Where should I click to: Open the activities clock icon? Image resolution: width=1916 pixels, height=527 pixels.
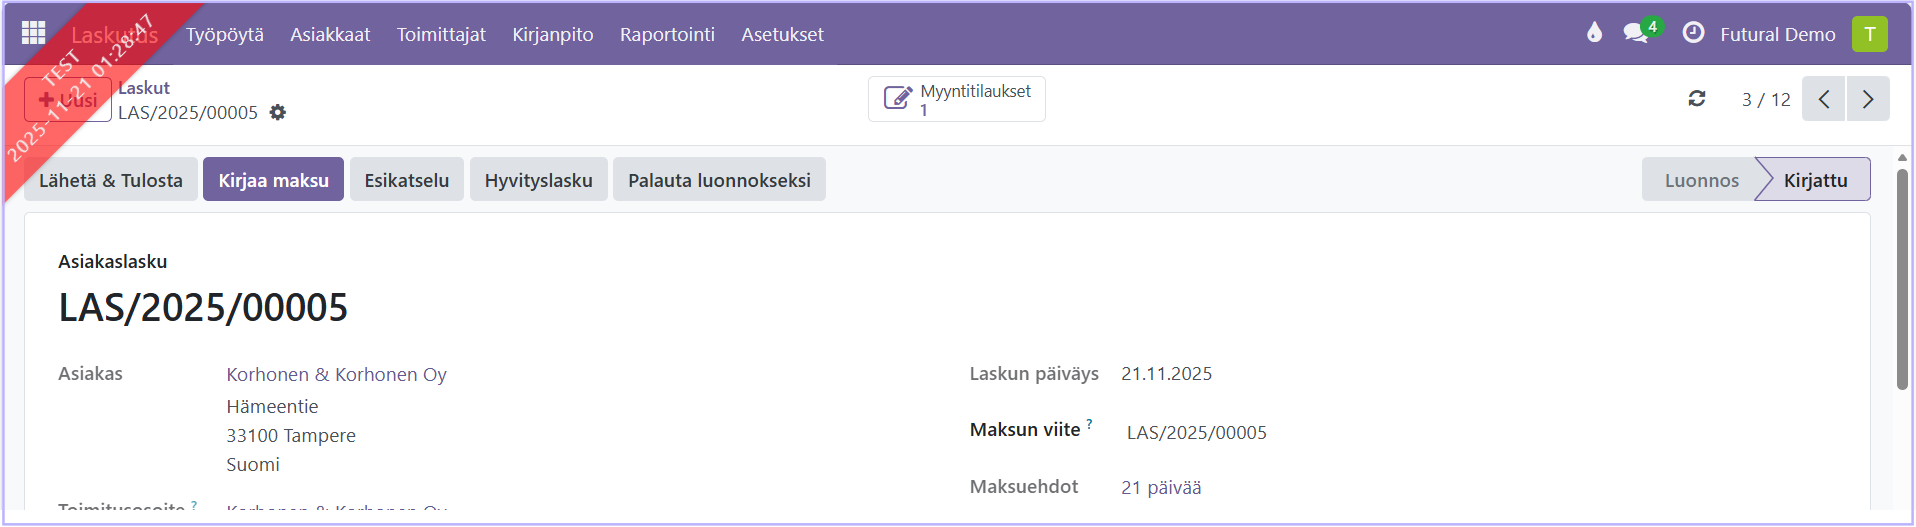tap(1693, 33)
